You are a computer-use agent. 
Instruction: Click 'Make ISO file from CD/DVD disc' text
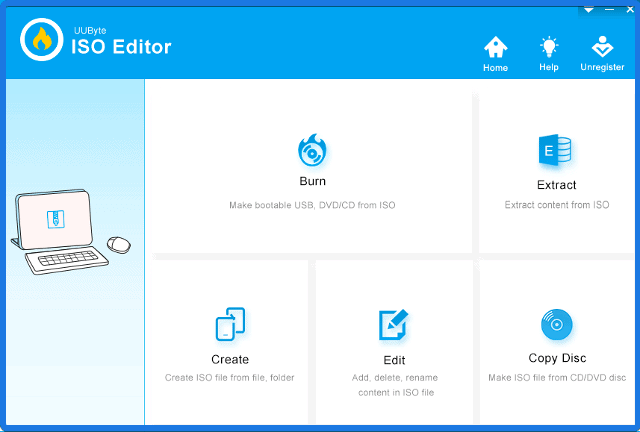tap(557, 377)
